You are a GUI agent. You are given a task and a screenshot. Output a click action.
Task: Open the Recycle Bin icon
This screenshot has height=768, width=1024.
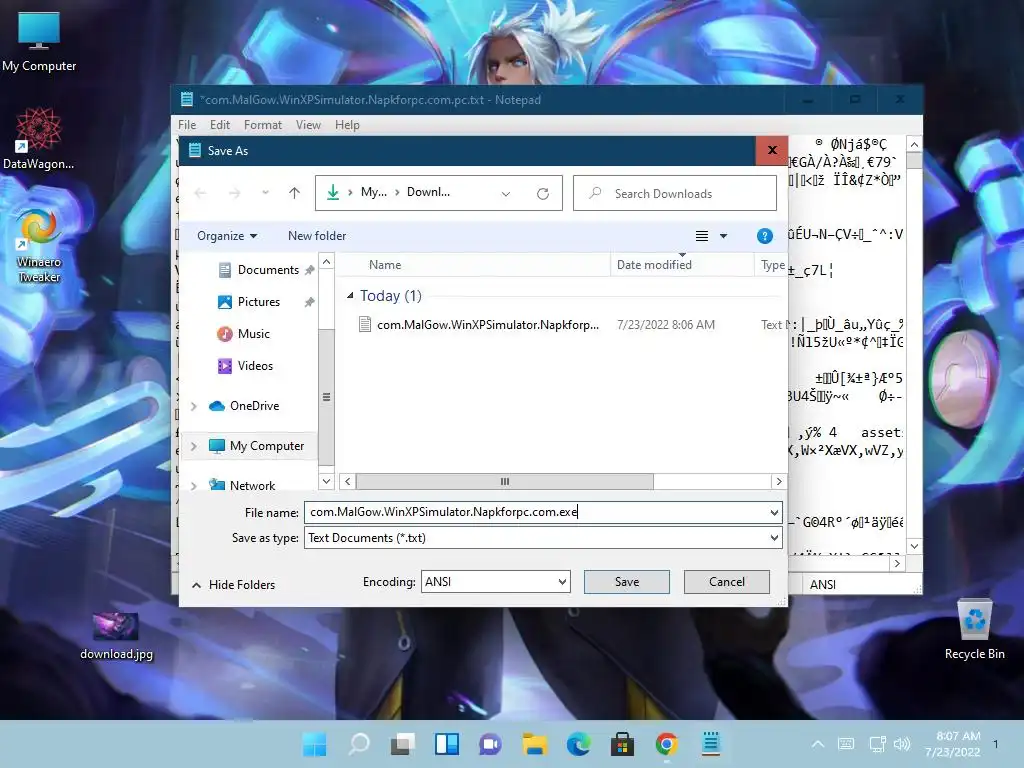click(x=974, y=629)
